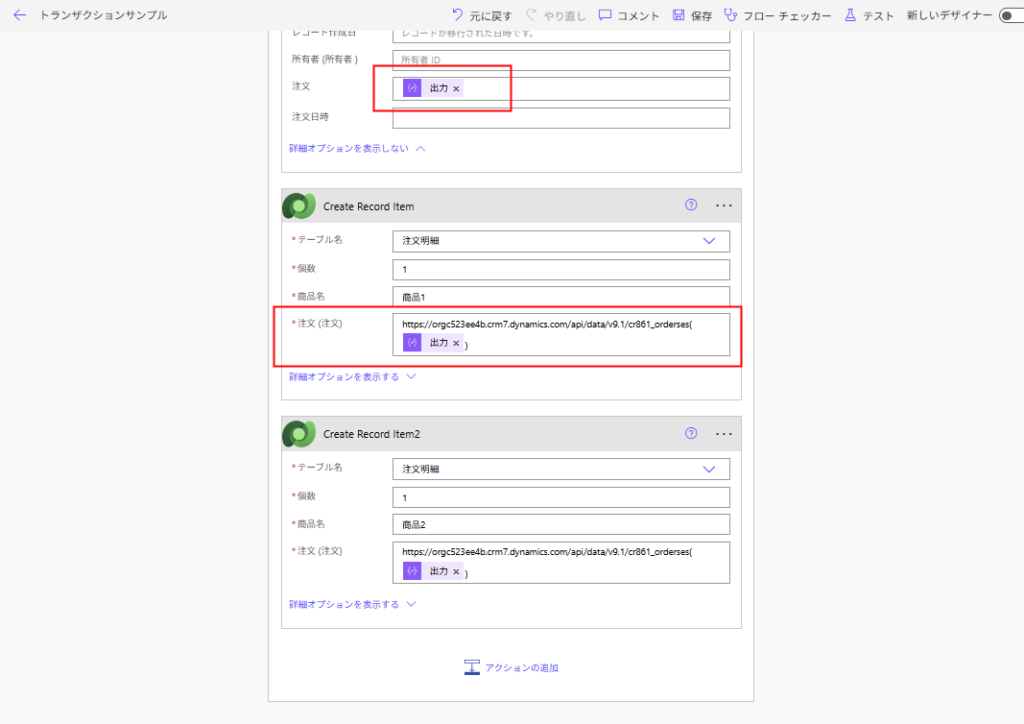Click the back arrow icon
Screen dimensions: 1024x724
[19, 15]
